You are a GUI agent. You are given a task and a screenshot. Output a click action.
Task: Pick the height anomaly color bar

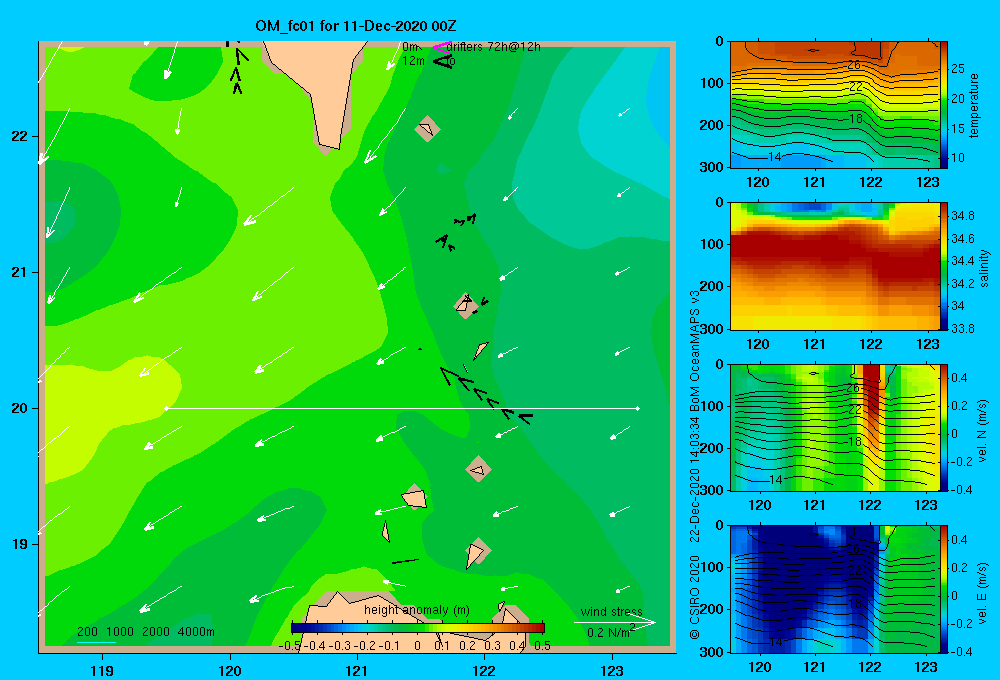coord(418,628)
